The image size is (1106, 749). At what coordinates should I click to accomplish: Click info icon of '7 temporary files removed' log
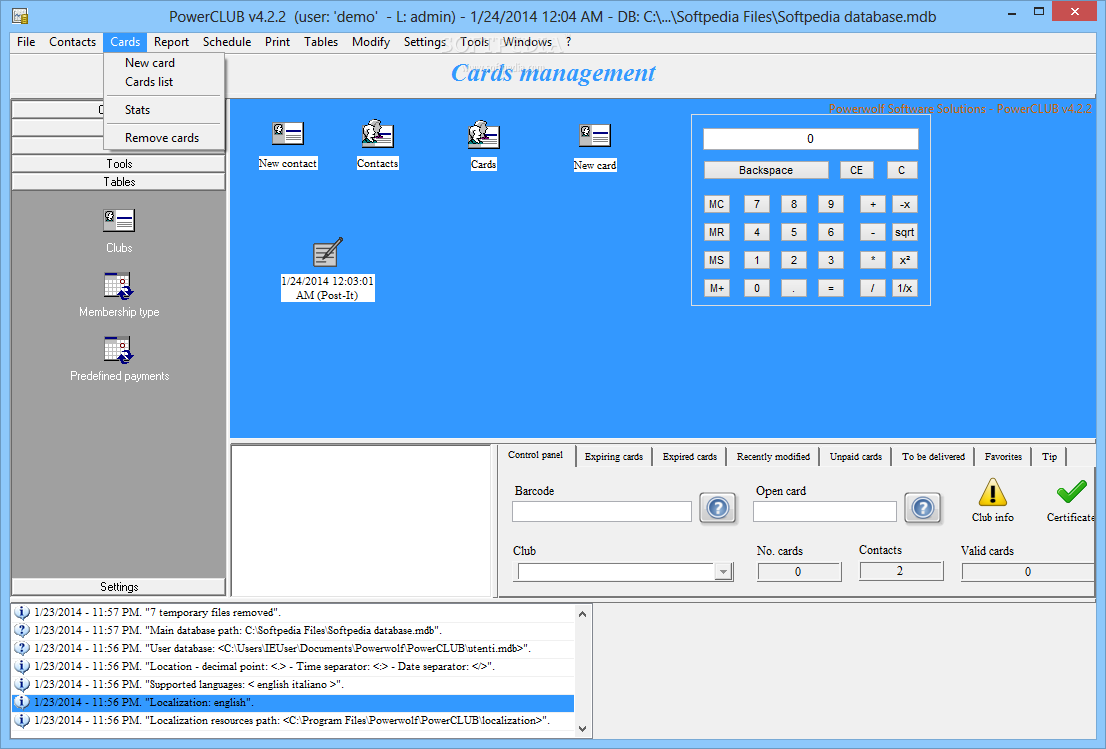point(22,612)
